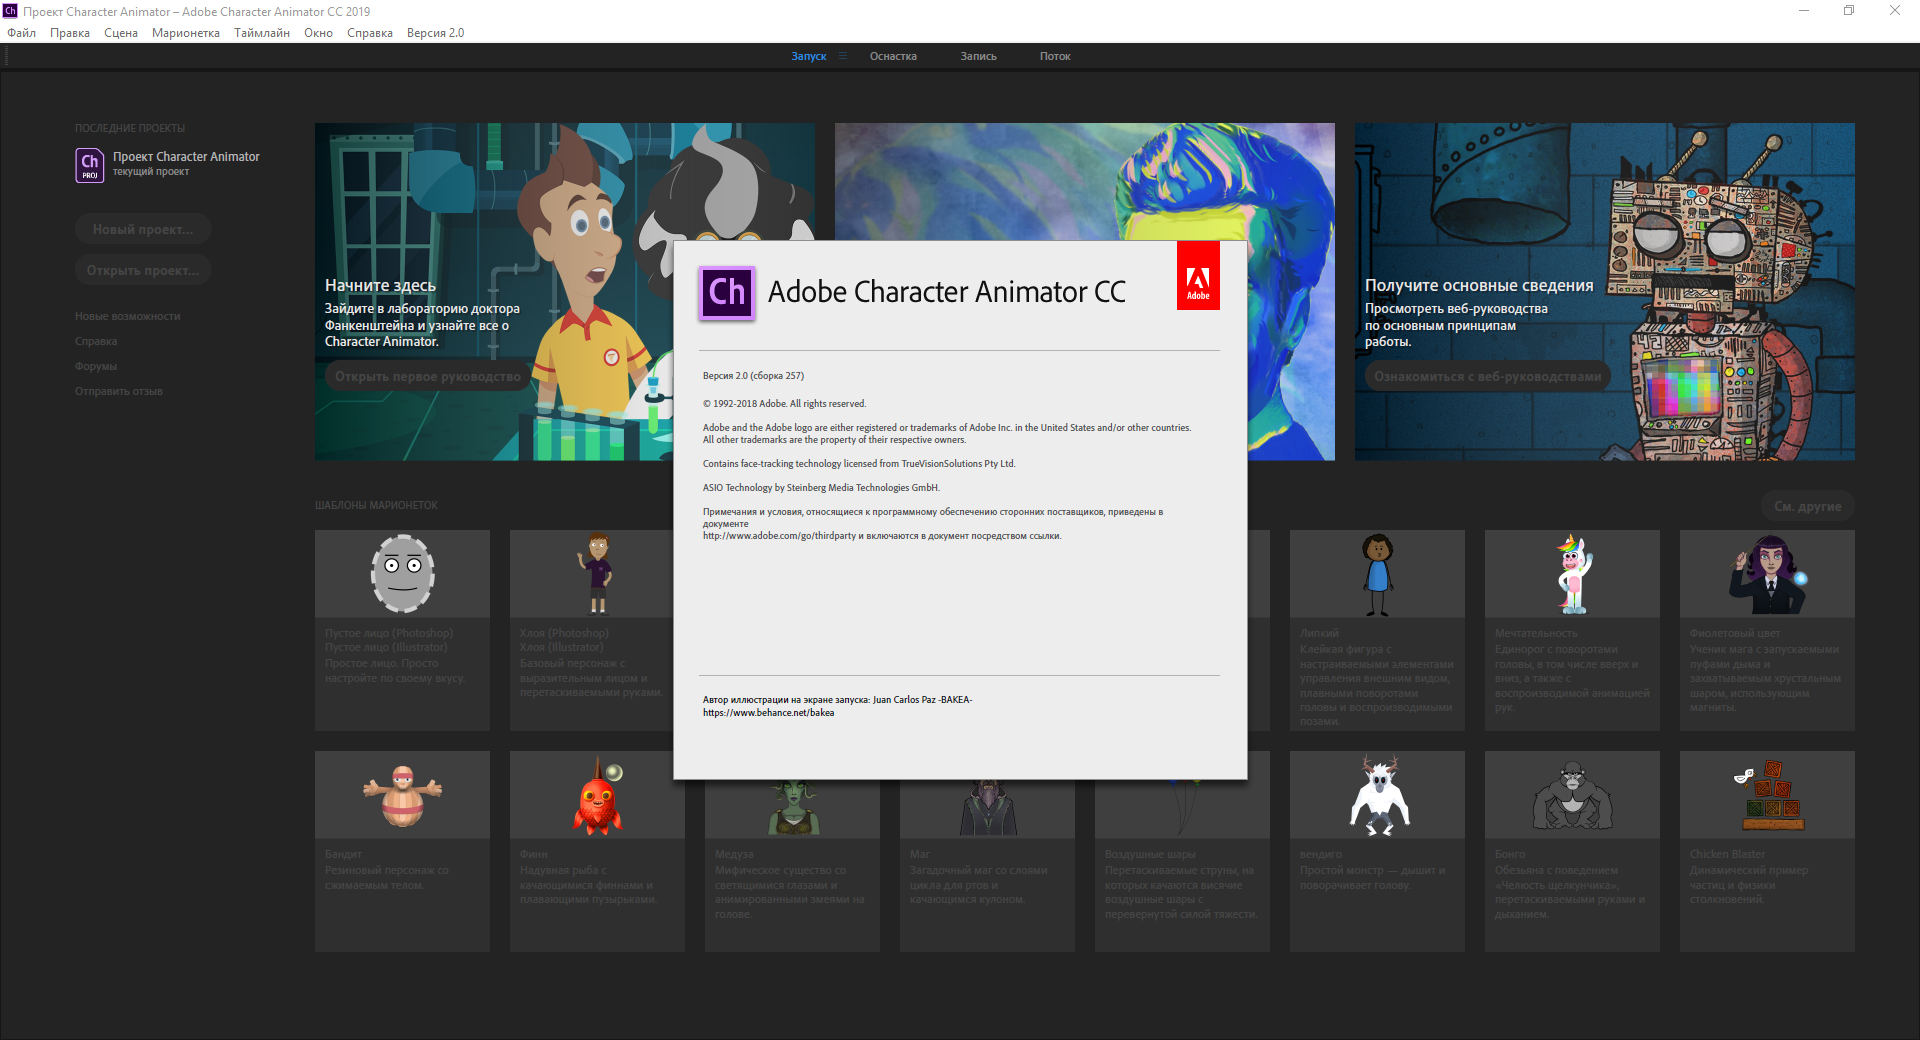Select the Воздушные шары template
The image size is (1920, 1040).
tap(1182, 866)
